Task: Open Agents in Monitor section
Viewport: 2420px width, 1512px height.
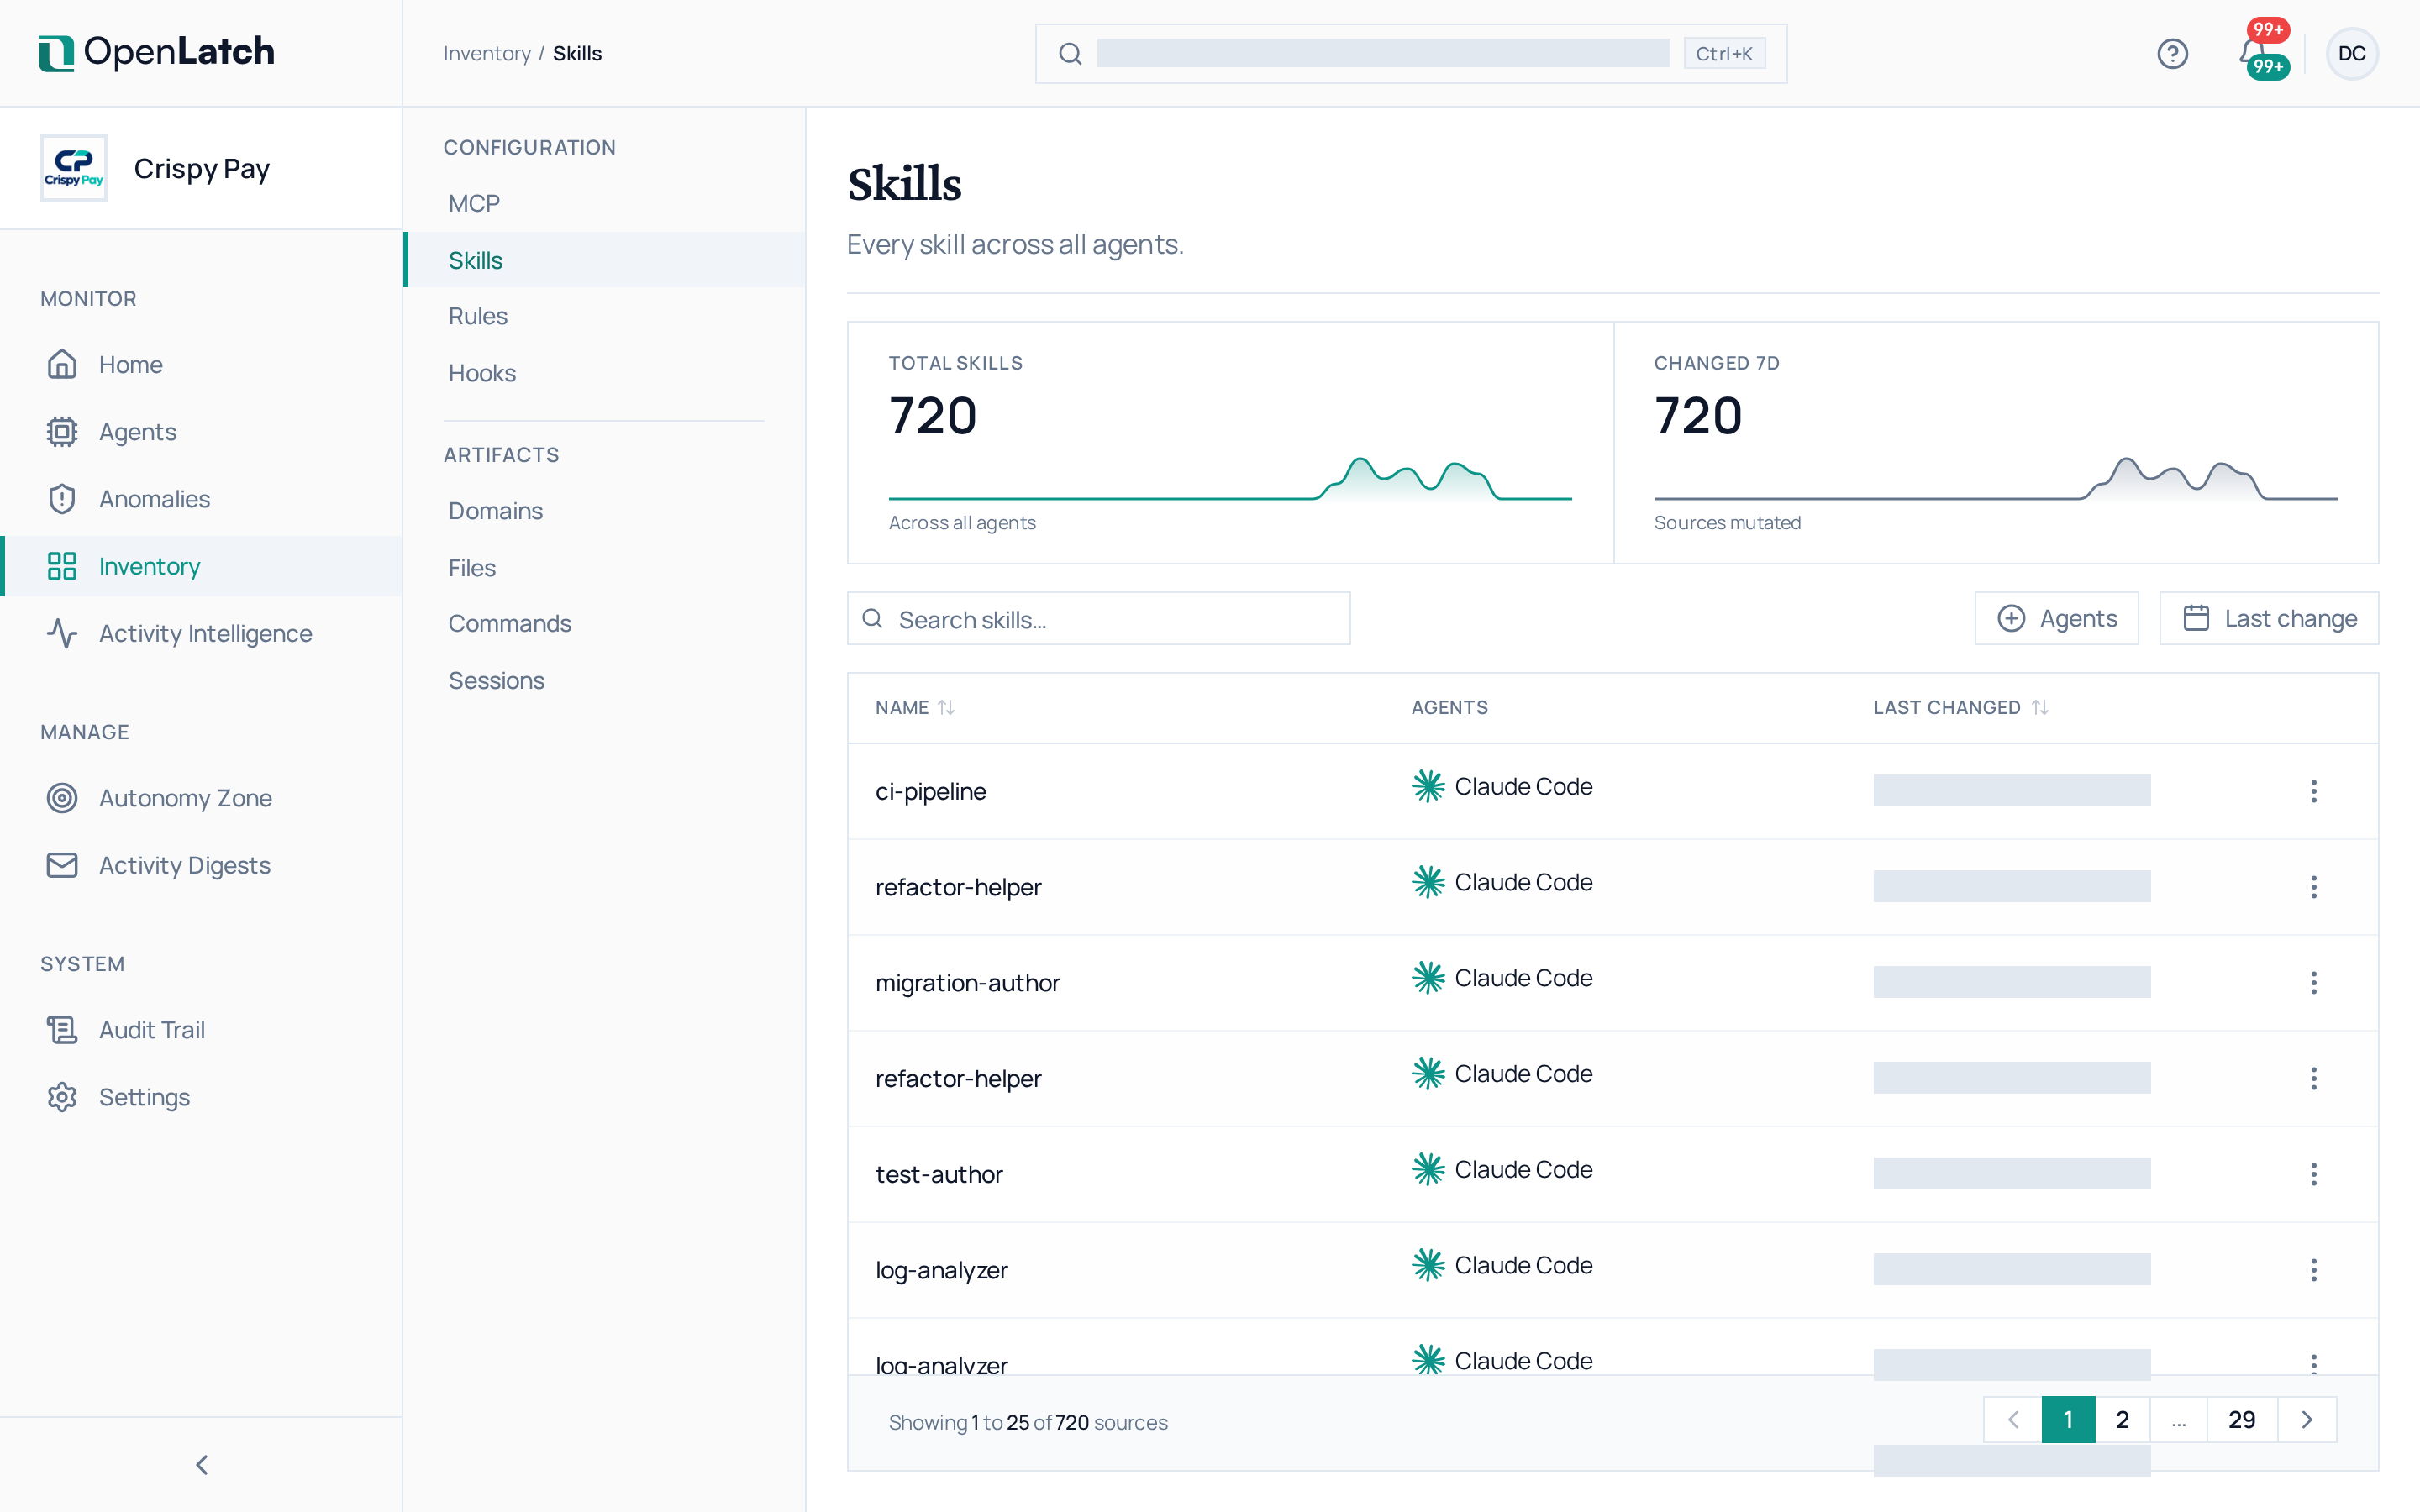Action: click(201, 432)
